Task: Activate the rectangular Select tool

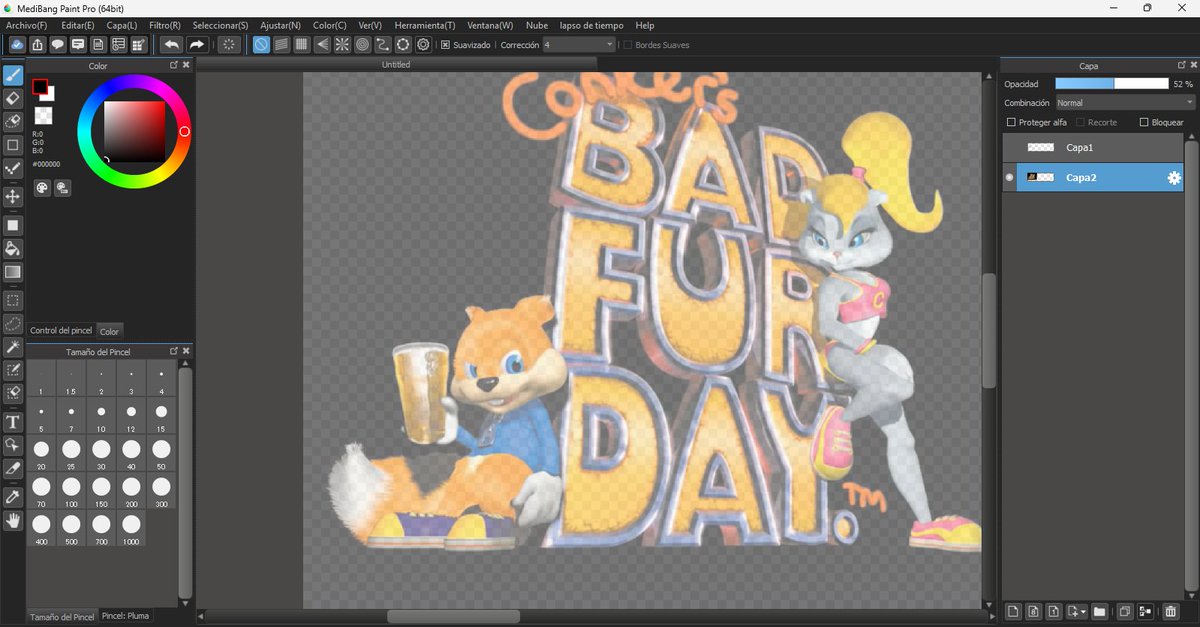Action: (13, 300)
